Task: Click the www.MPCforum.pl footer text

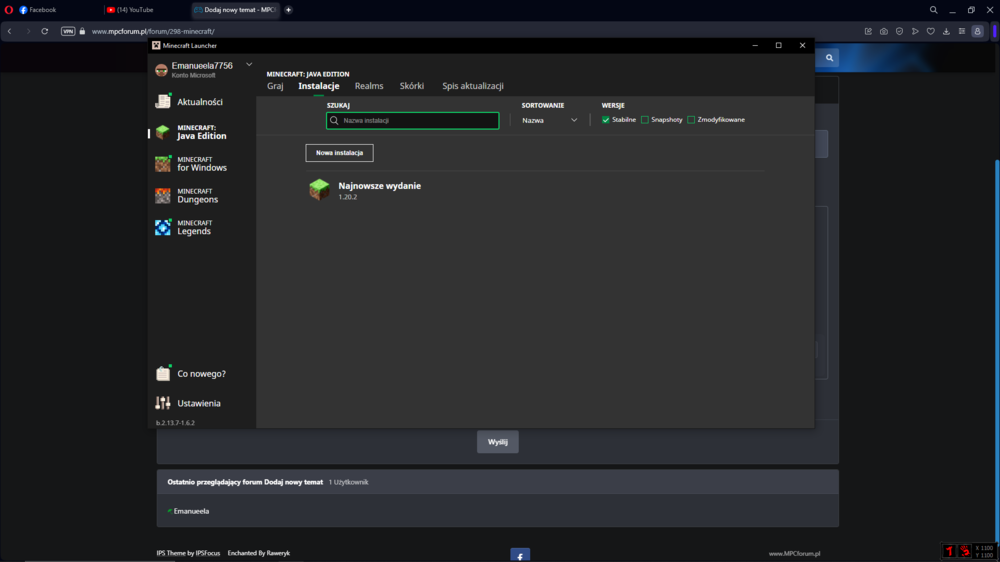Action: (794, 554)
